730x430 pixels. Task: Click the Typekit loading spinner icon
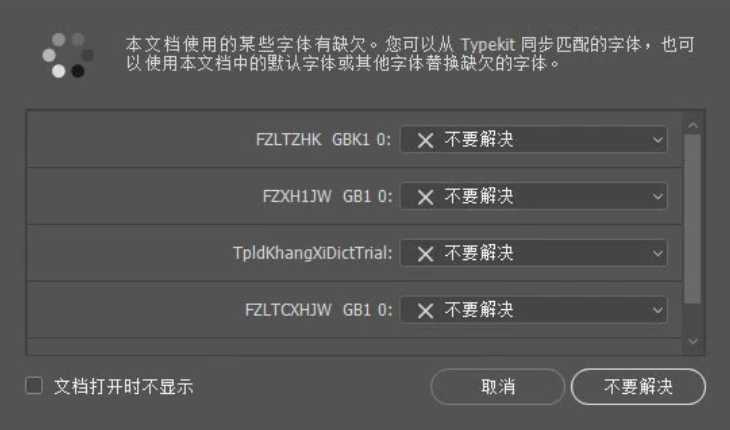pos(67,55)
